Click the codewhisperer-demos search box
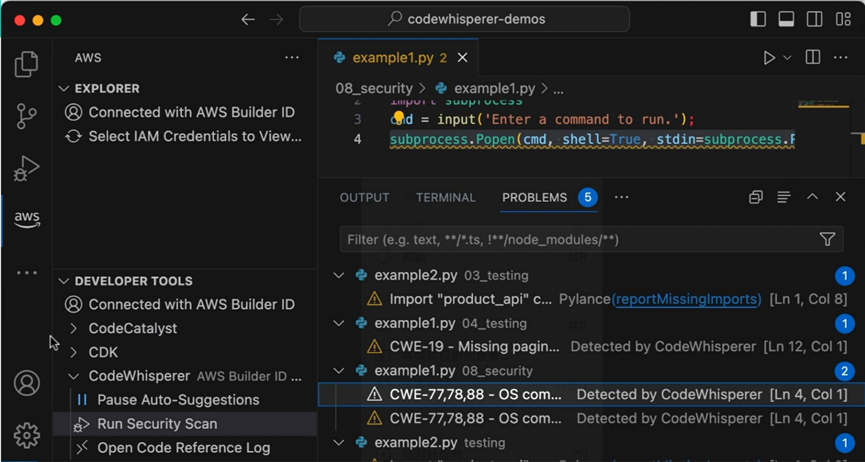Viewport: 865px width, 462px height. tap(464, 19)
